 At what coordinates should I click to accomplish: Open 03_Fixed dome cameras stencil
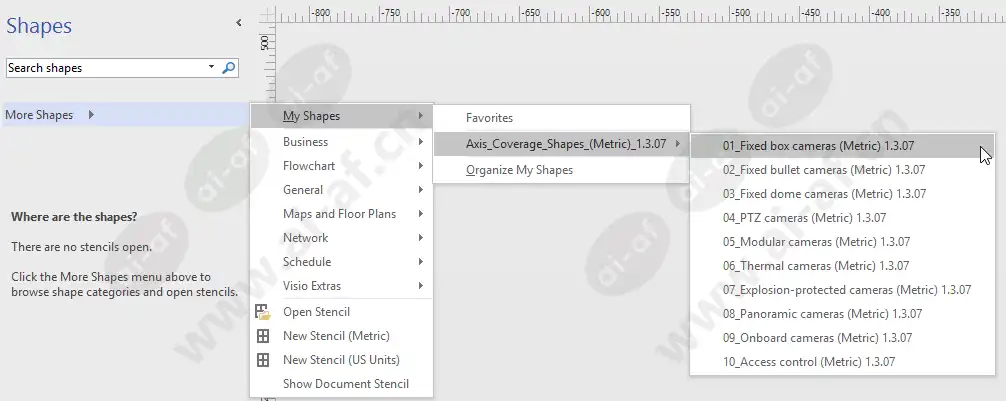point(842,194)
